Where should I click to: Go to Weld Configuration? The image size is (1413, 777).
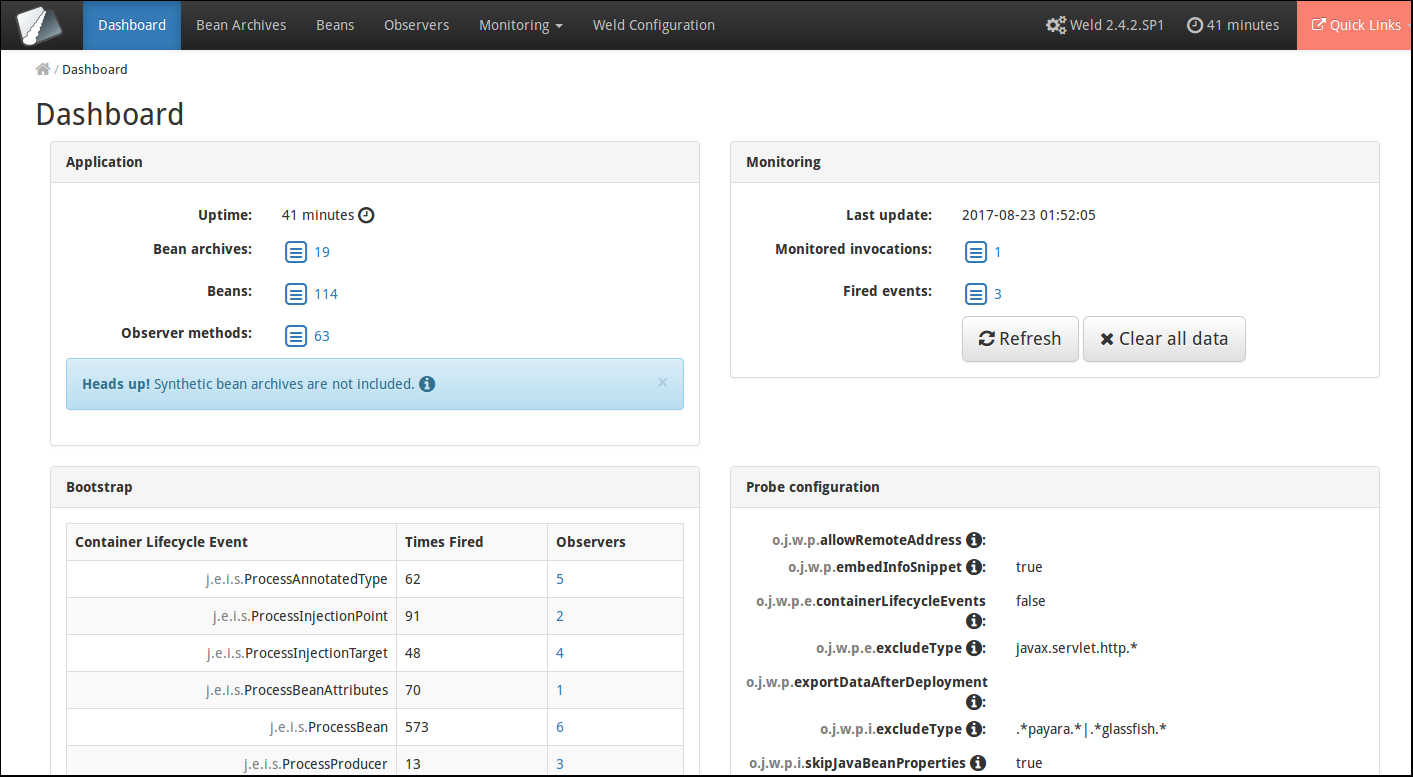(x=653, y=25)
